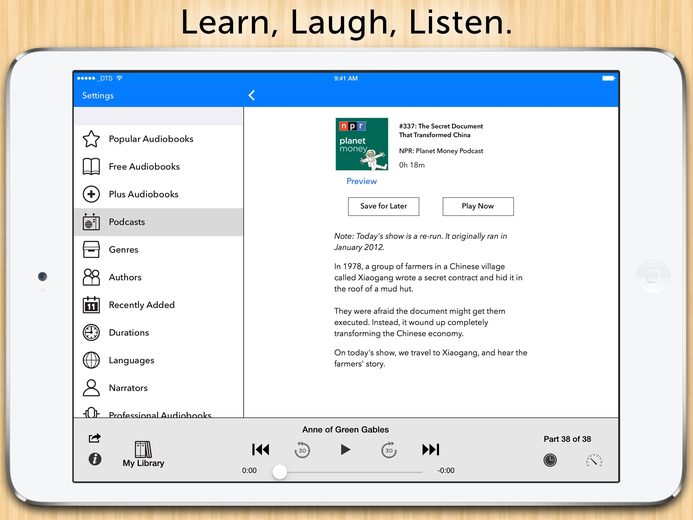The image size is (693, 520).
Task: Click Save for Later button
Action: [384, 206]
